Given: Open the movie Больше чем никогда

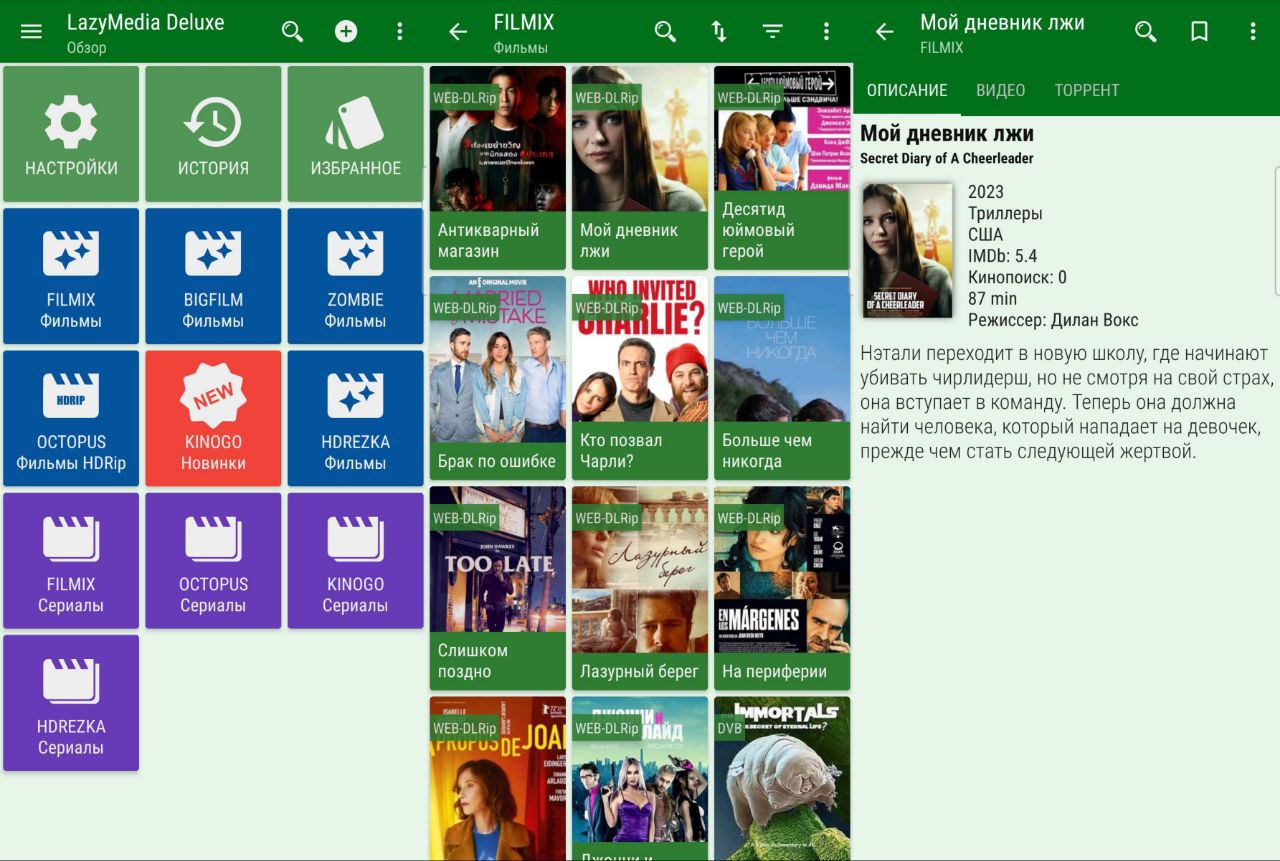Looking at the screenshot, I should click(x=782, y=378).
